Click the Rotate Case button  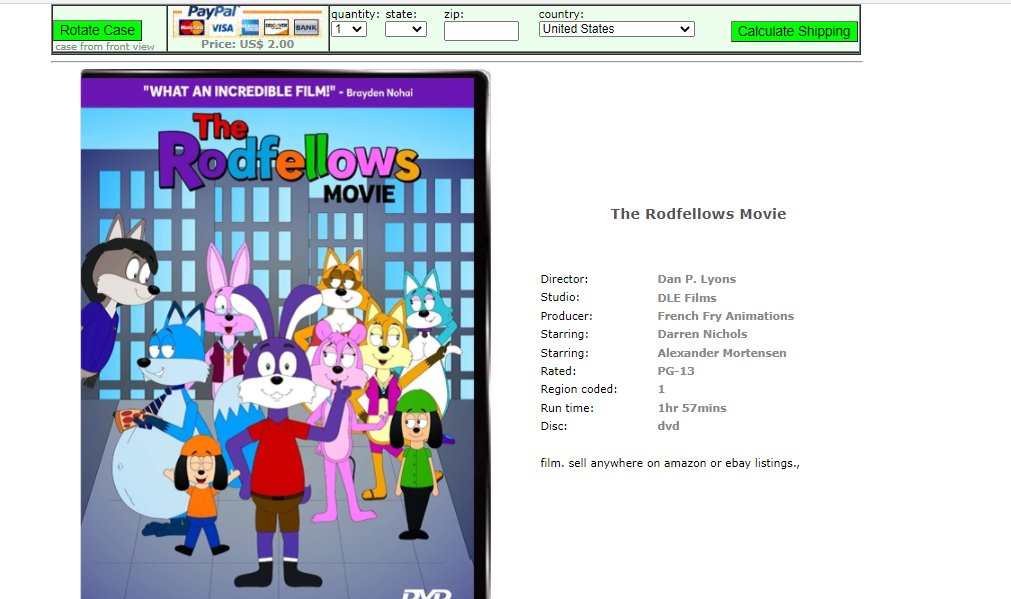[x=97, y=30]
